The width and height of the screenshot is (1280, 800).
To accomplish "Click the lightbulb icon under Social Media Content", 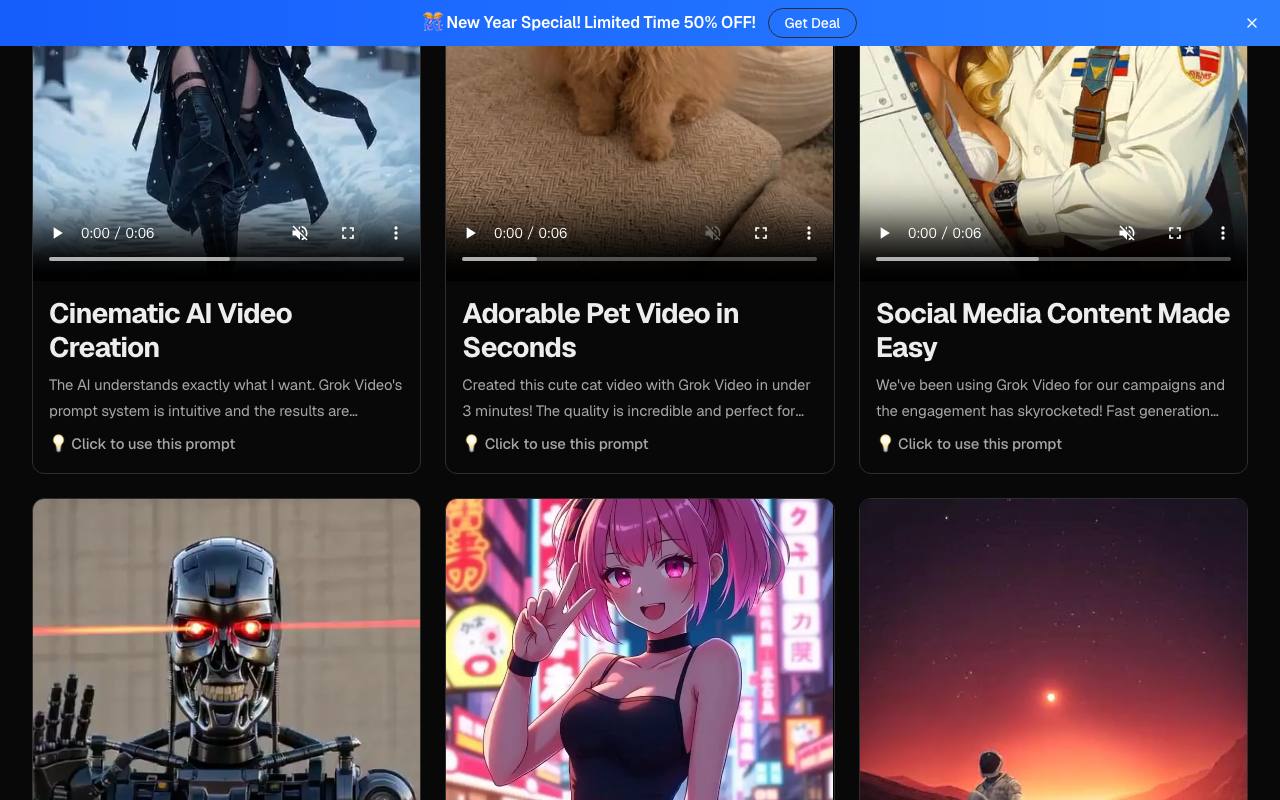I will pyautogui.click(x=885, y=444).
